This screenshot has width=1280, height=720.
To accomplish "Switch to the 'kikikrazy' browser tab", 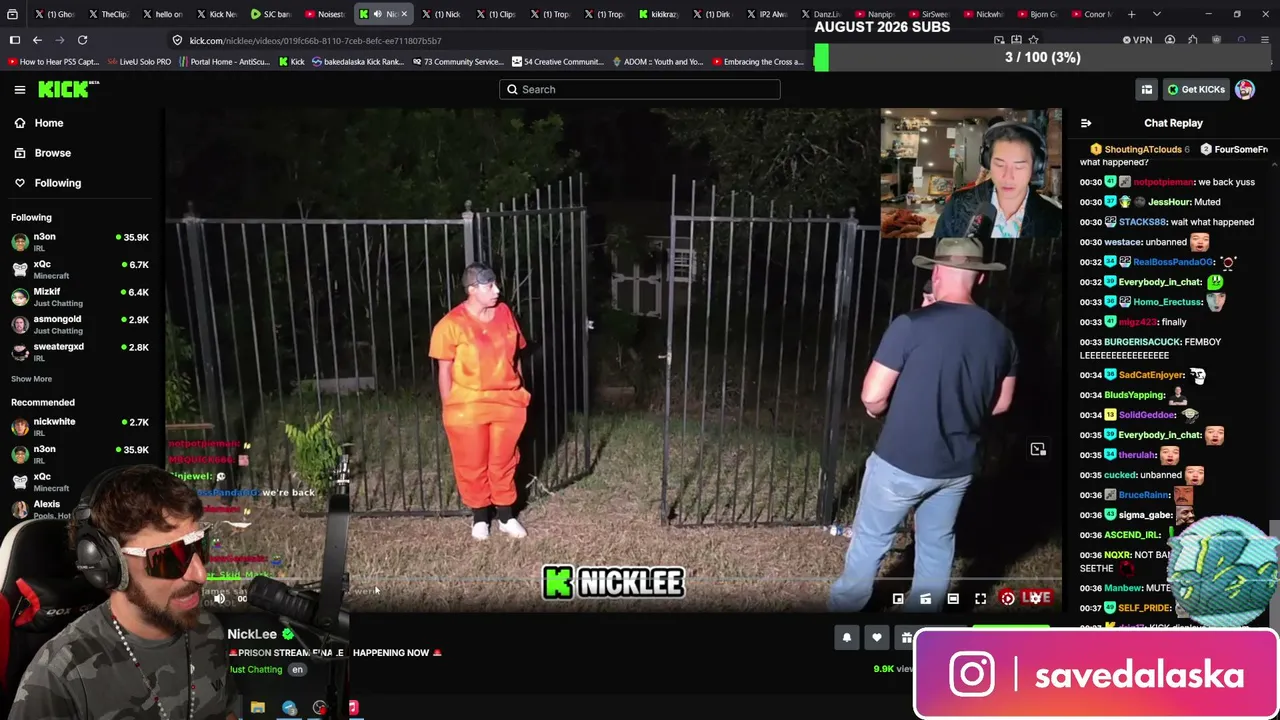I will pos(657,14).
